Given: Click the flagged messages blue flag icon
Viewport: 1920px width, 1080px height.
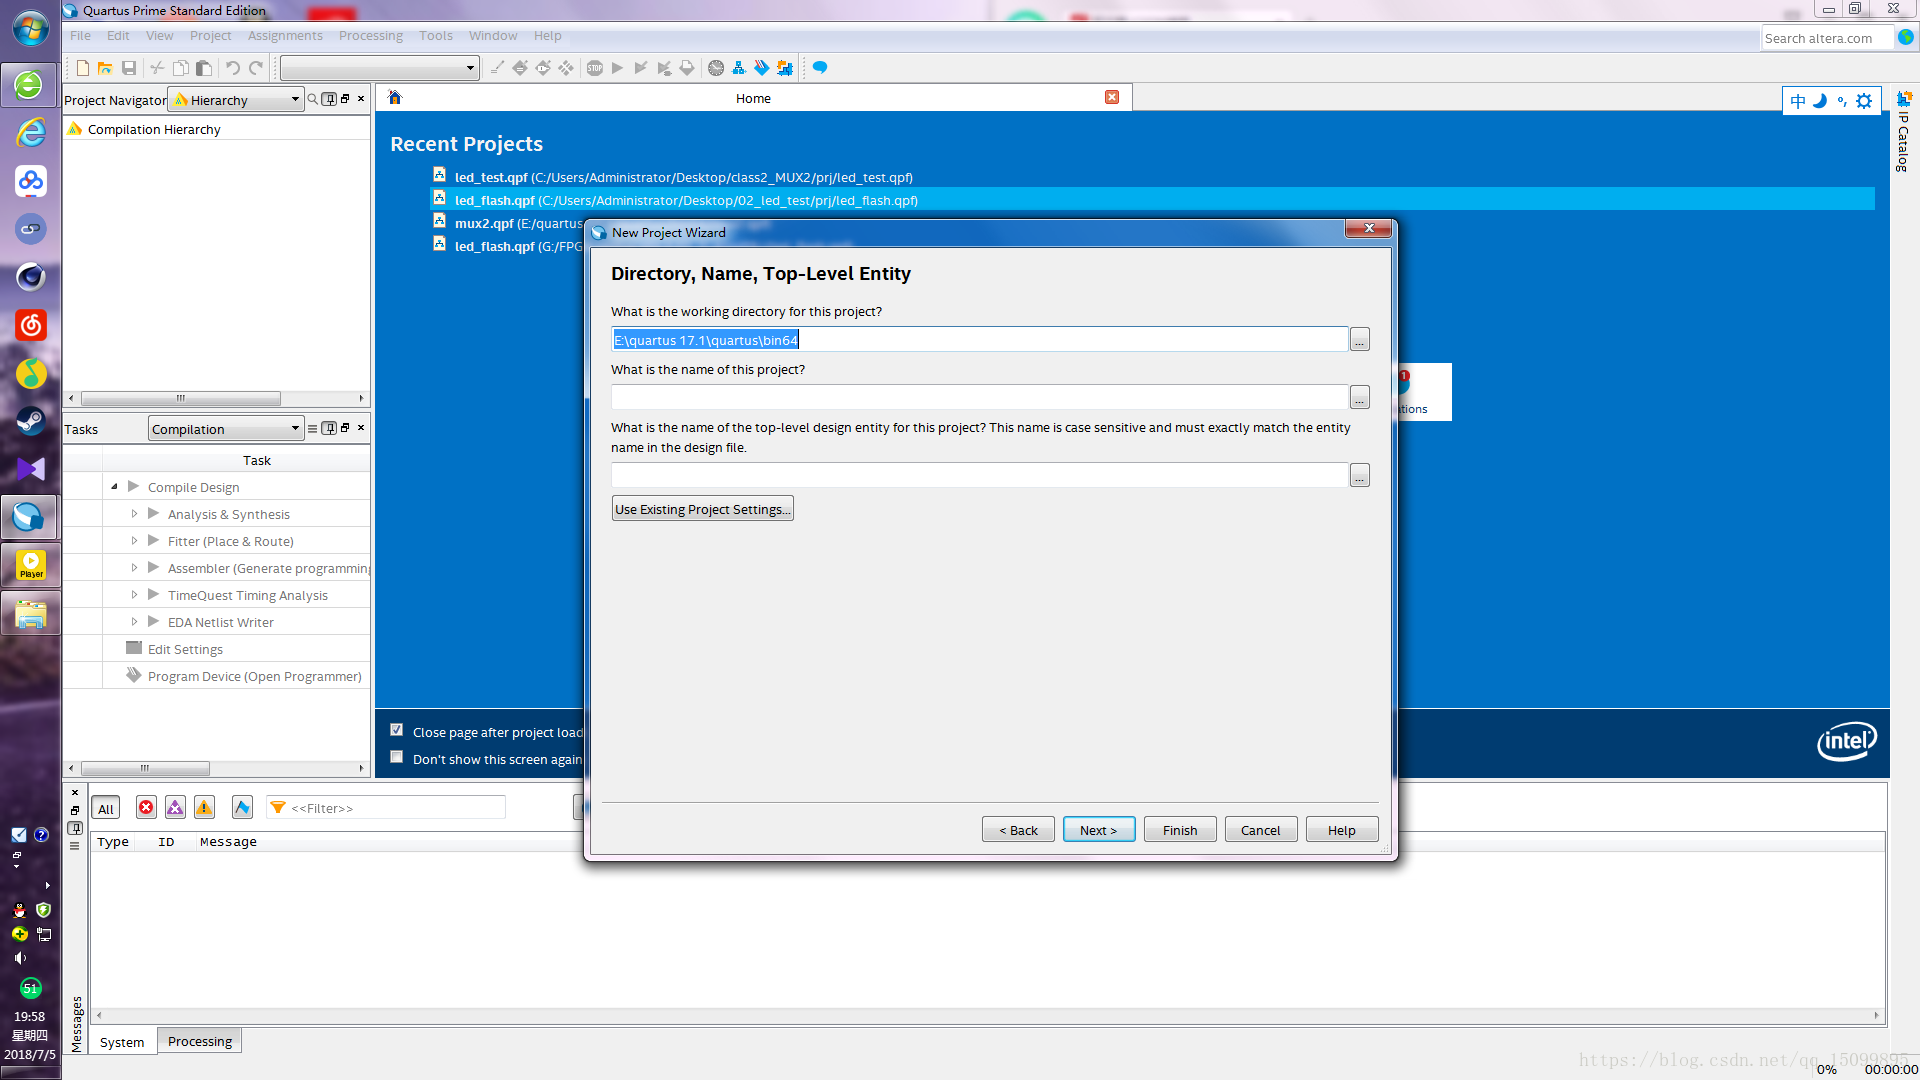Looking at the screenshot, I should coord(242,808).
